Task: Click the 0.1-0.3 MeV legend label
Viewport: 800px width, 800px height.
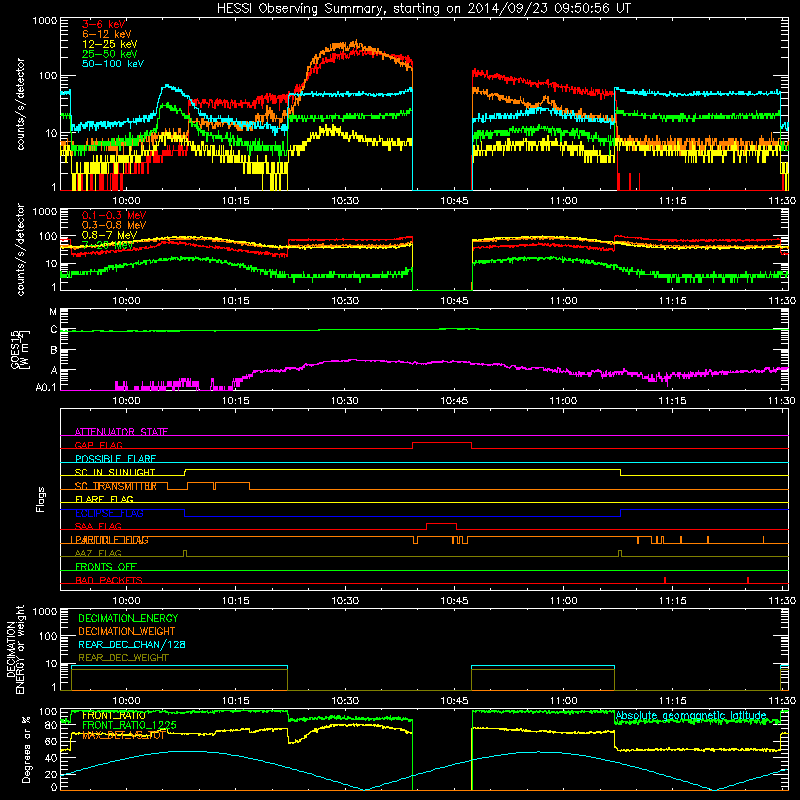Action: tap(114, 215)
